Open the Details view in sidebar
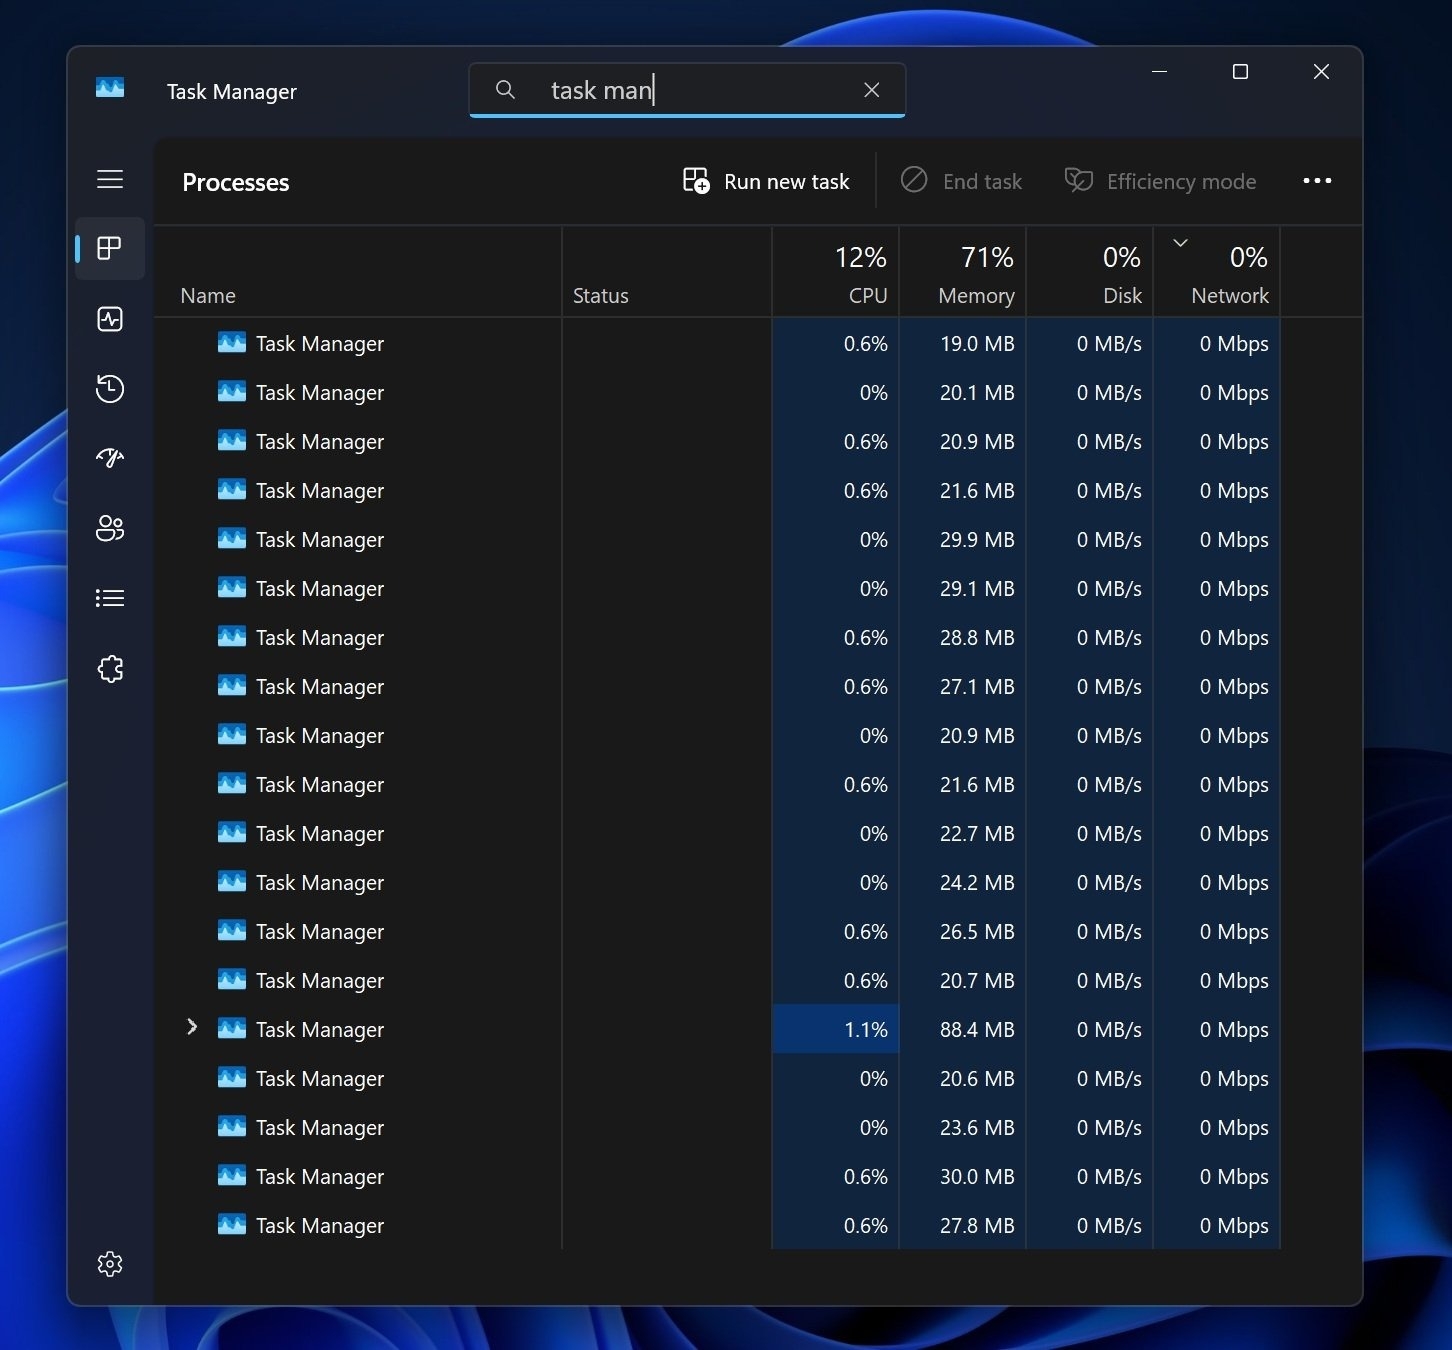This screenshot has width=1452, height=1350. (110, 597)
